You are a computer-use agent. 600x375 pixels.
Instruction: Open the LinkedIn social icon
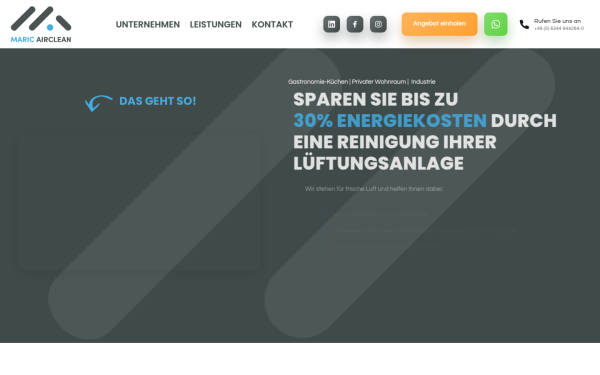click(x=331, y=24)
